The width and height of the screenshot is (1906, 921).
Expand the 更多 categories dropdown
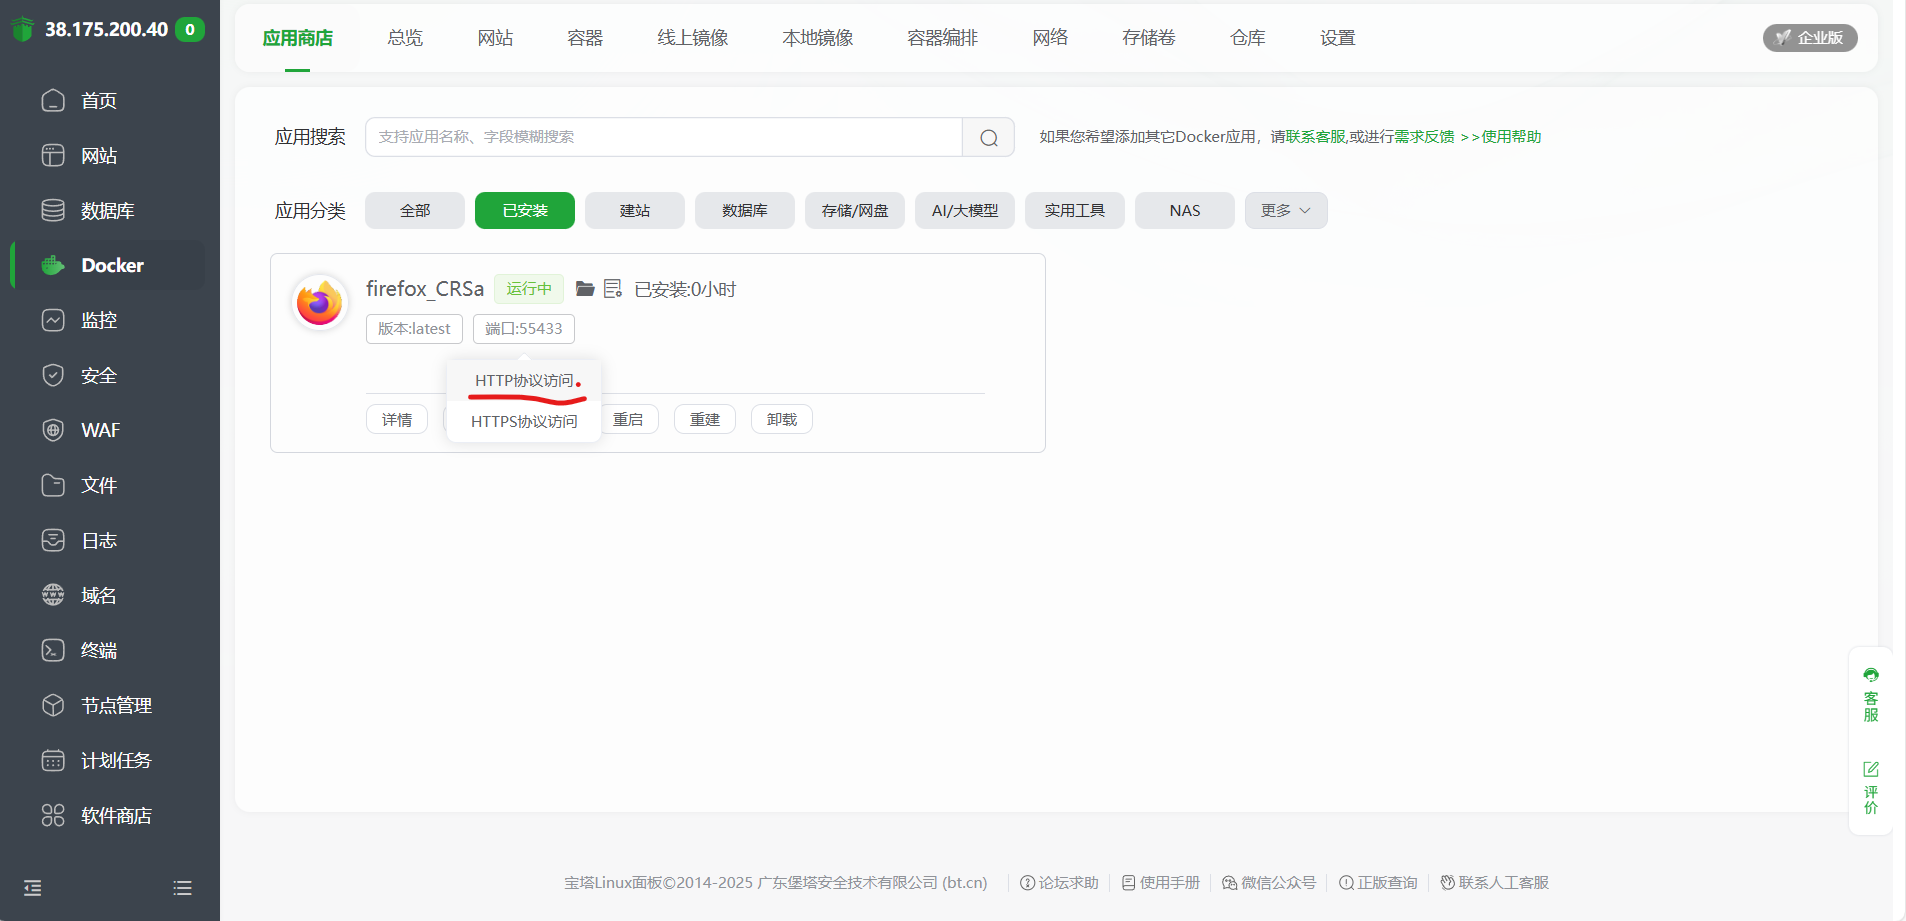pos(1285,211)
